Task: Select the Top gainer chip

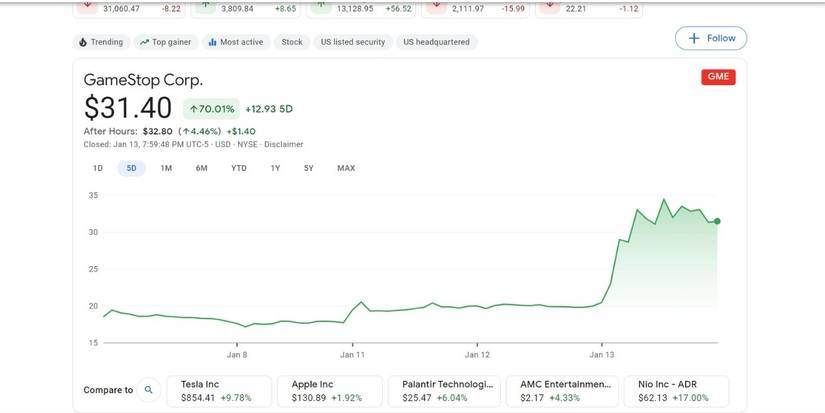Action: (166, 42)
